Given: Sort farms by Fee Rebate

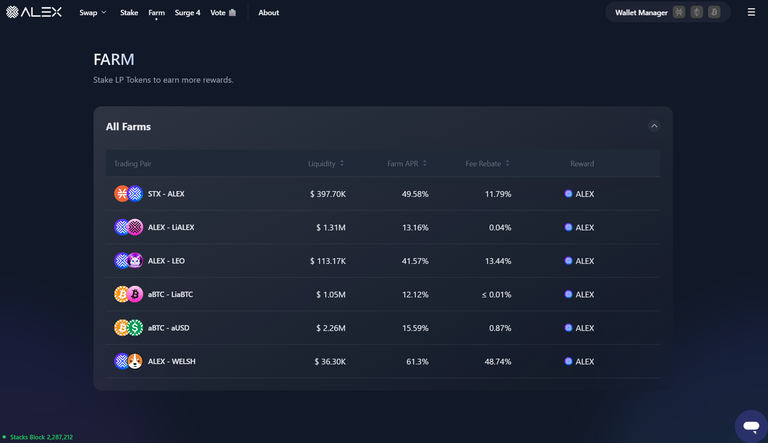Looking at the screenshot, I should 487,164.
